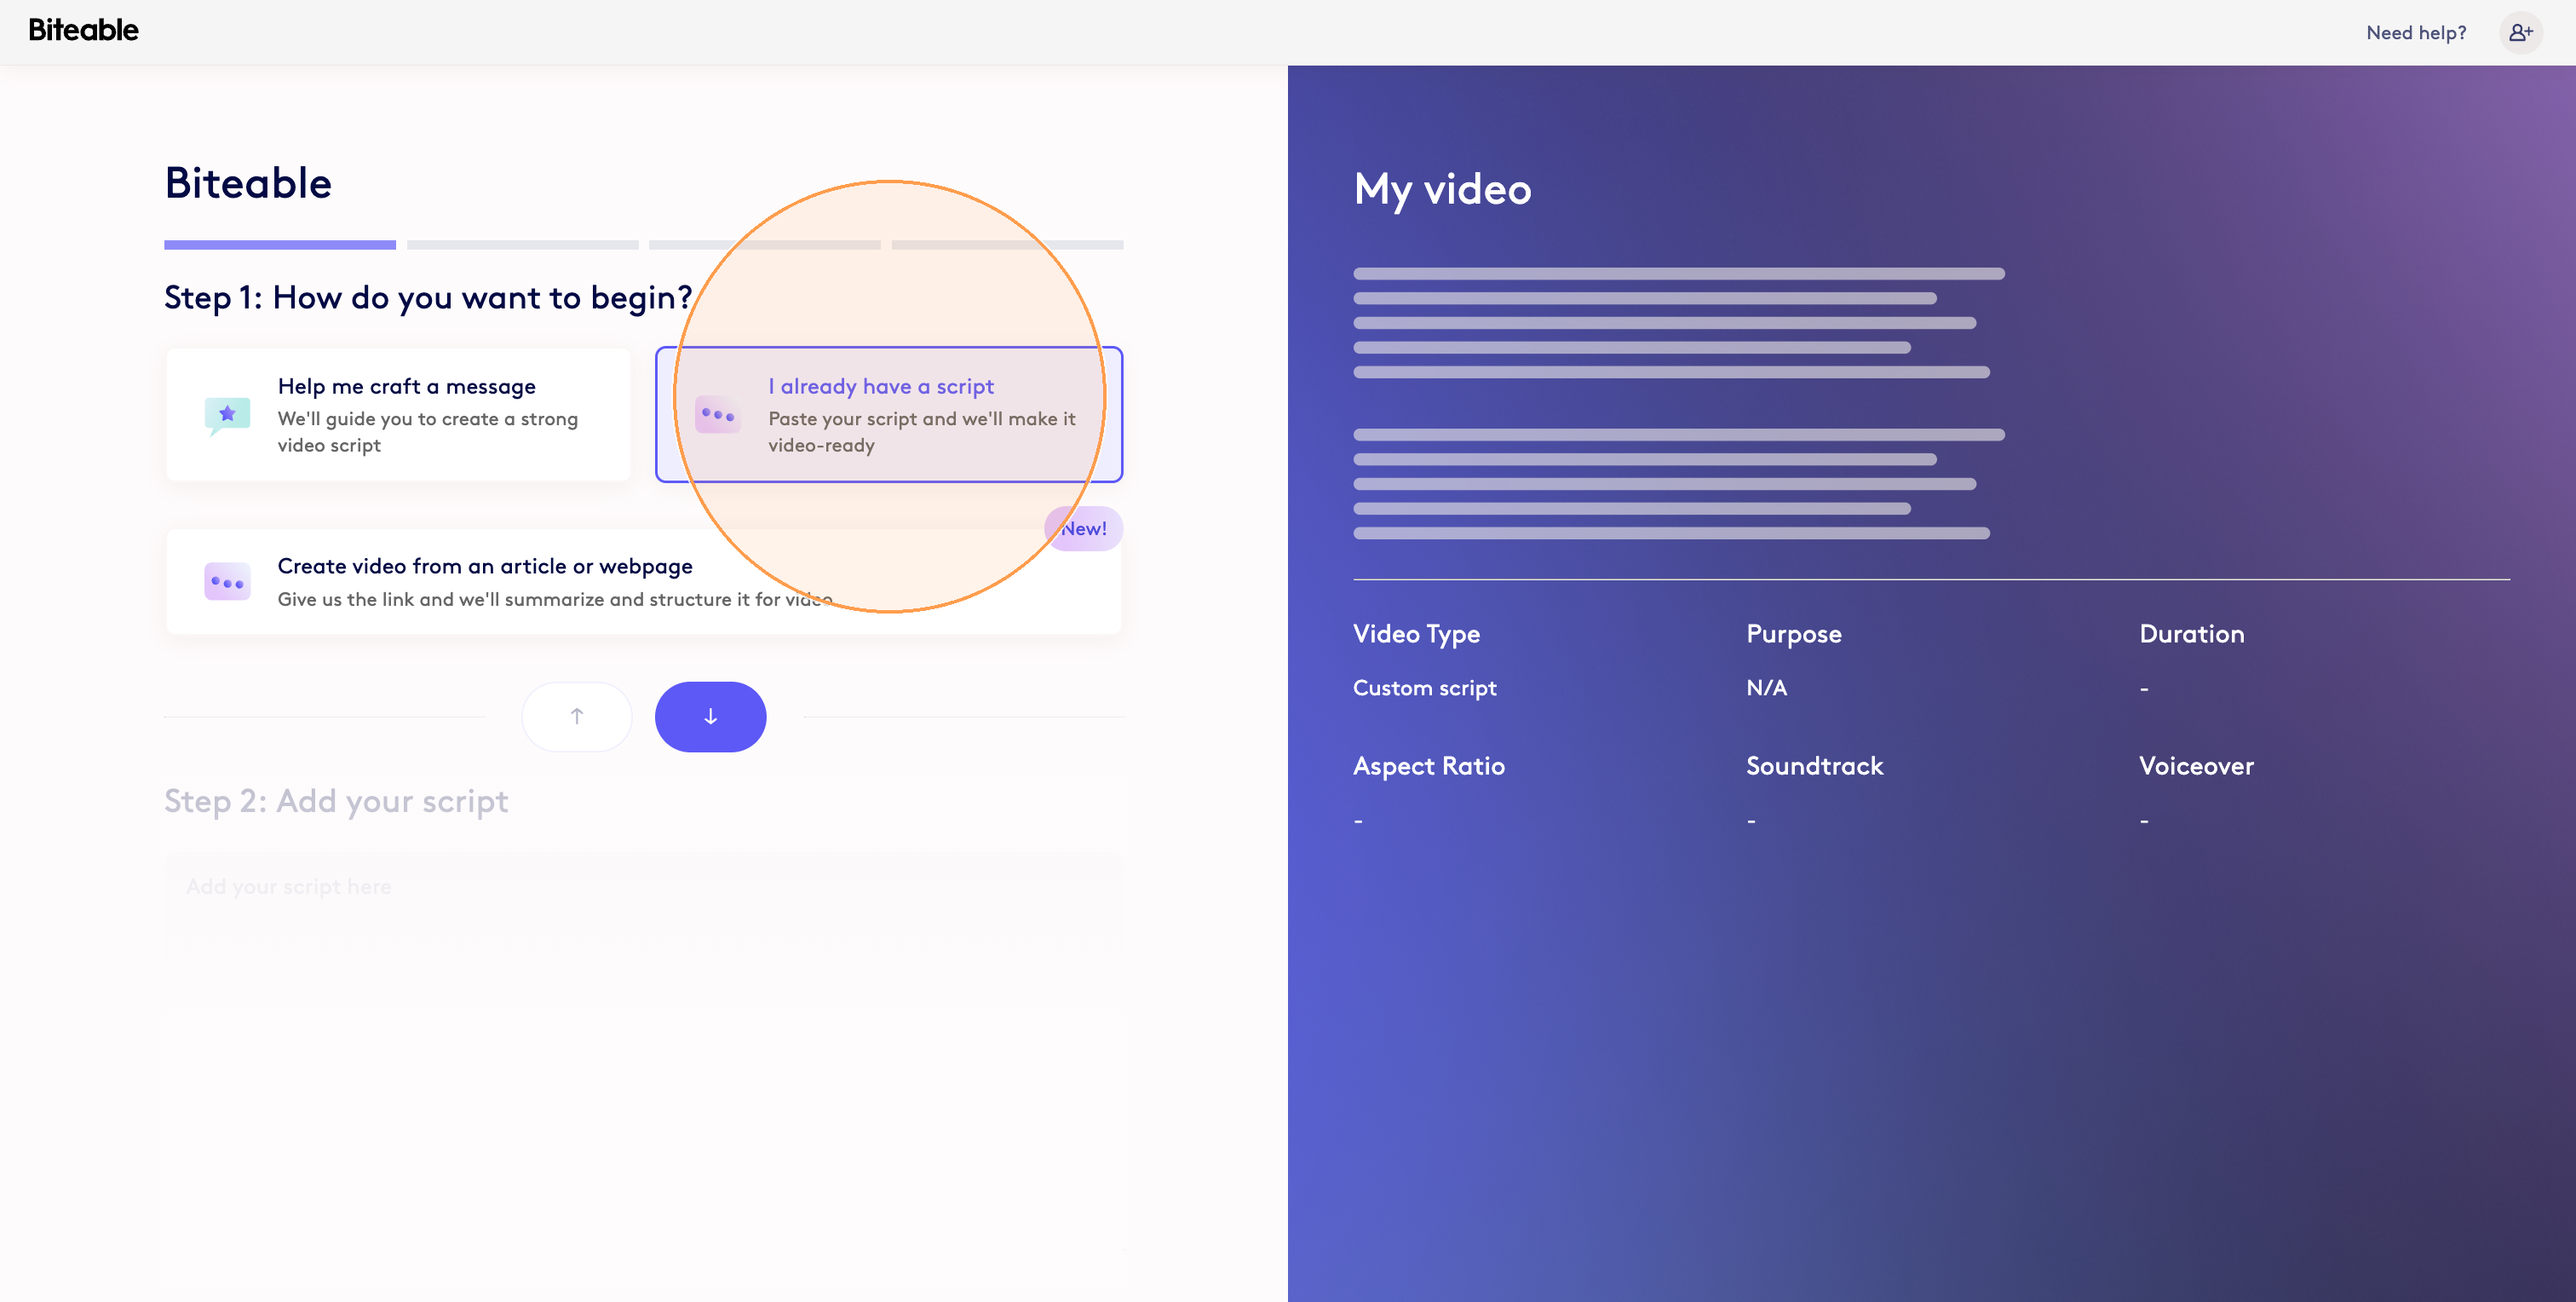Click the add user account icon
Screen dimensions: 2576x1302
click(x=2520, y=33)
